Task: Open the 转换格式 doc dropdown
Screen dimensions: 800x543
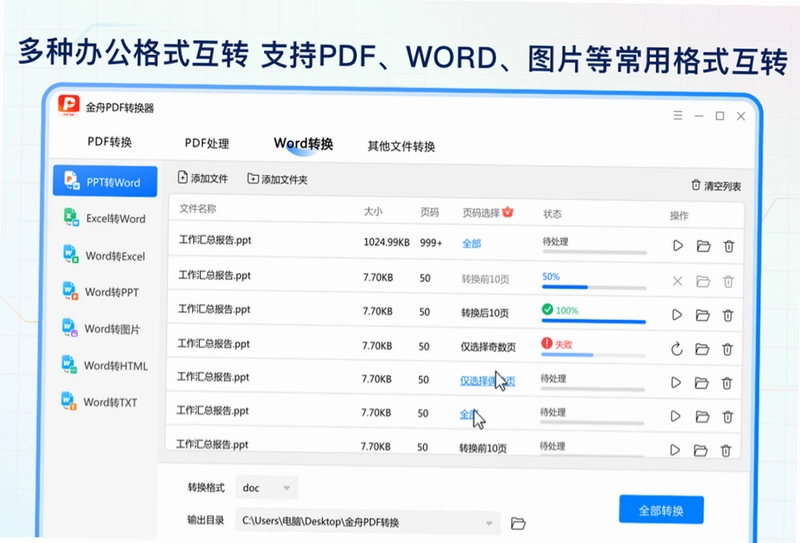Action: pyautogui.click(x=267, y=487)
